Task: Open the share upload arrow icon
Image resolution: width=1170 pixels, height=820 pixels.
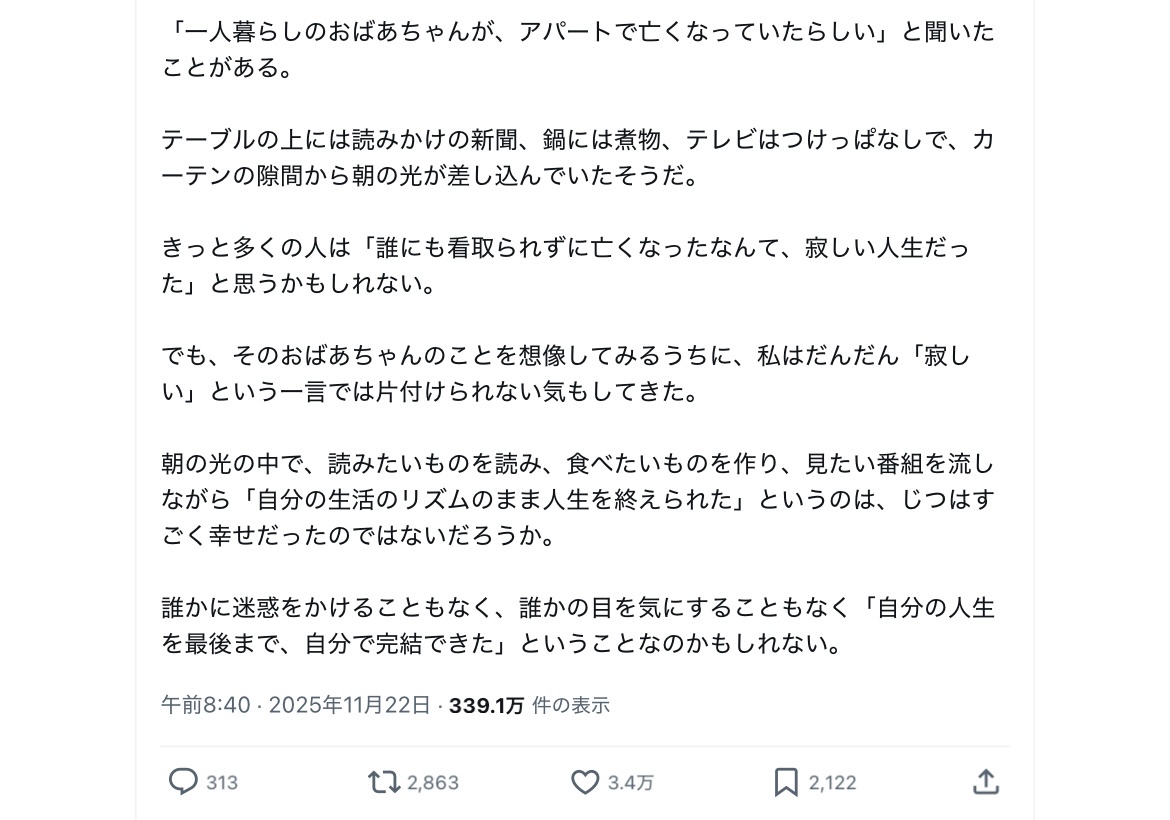Action: coord(986,782)
